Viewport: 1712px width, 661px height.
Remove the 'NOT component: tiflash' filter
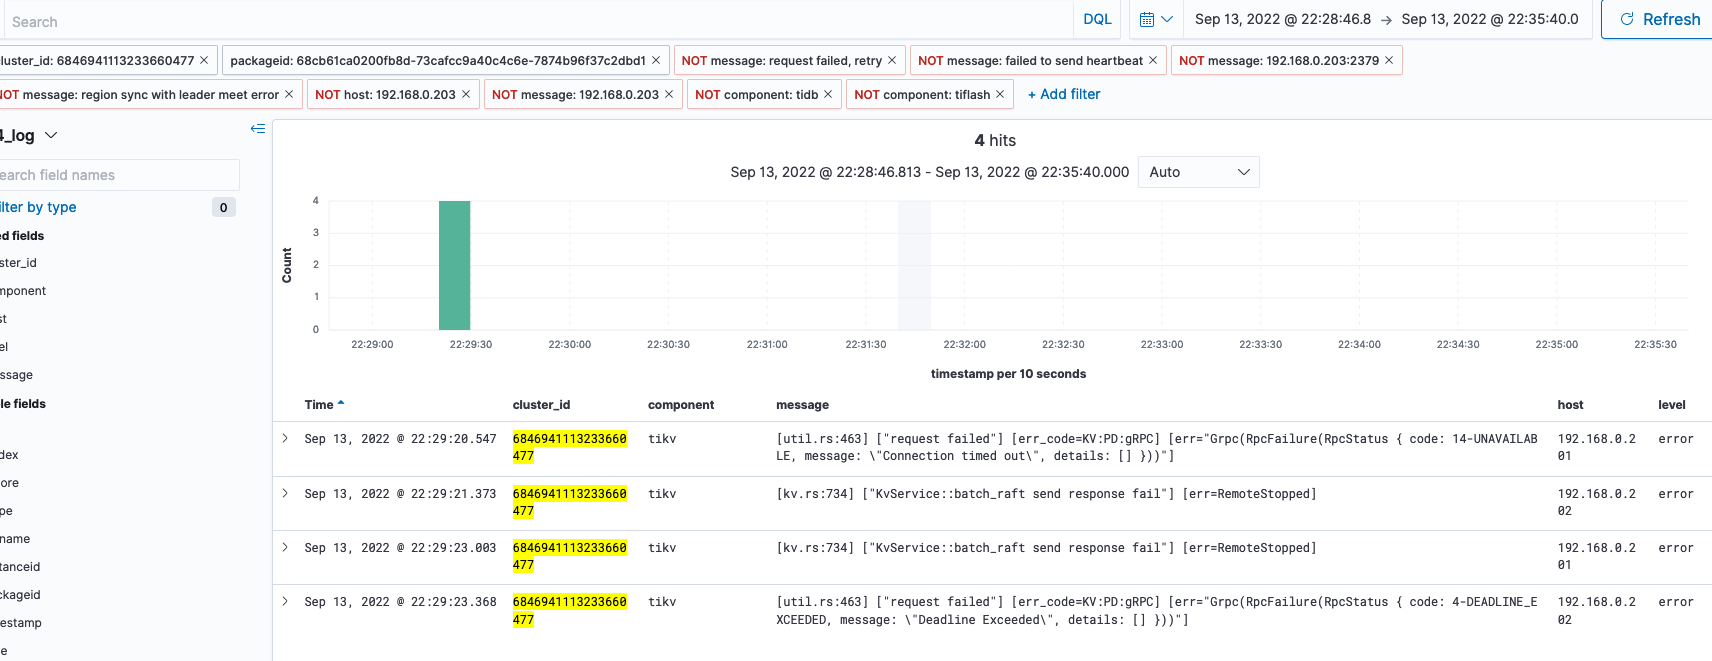[1000, 95]
